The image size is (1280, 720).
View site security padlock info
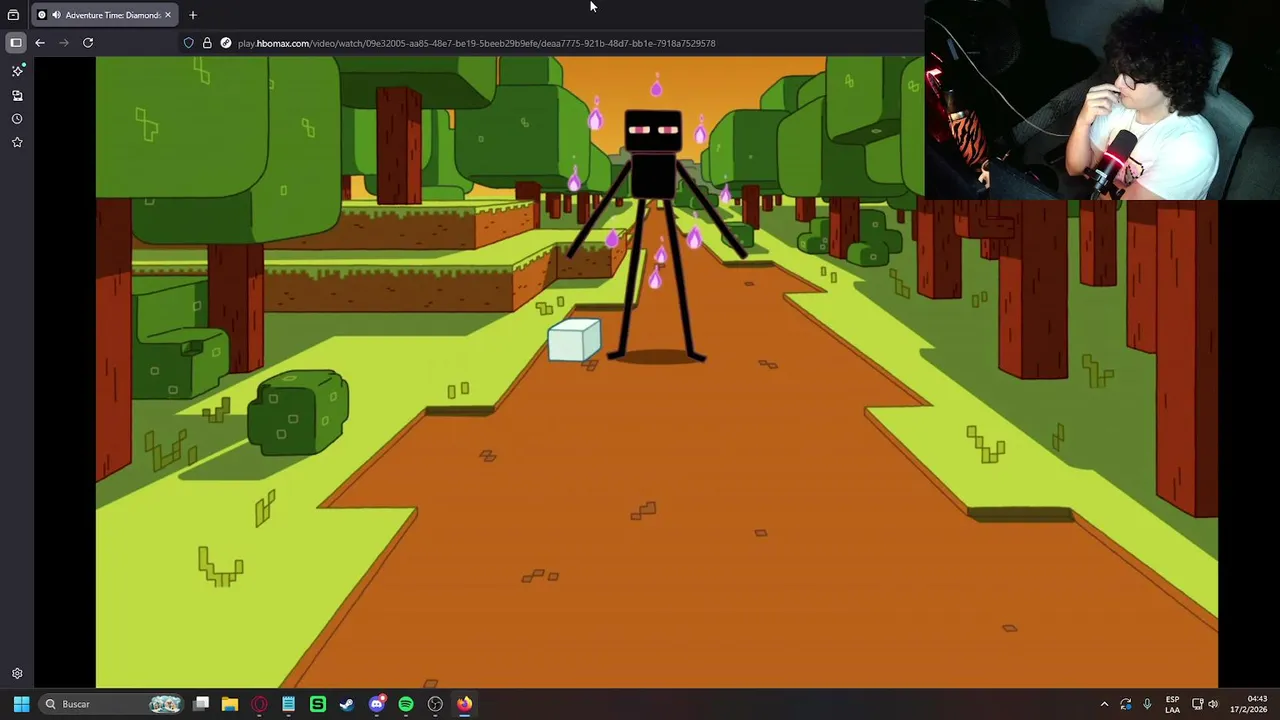pyautogui.click(x=207, y=43)
